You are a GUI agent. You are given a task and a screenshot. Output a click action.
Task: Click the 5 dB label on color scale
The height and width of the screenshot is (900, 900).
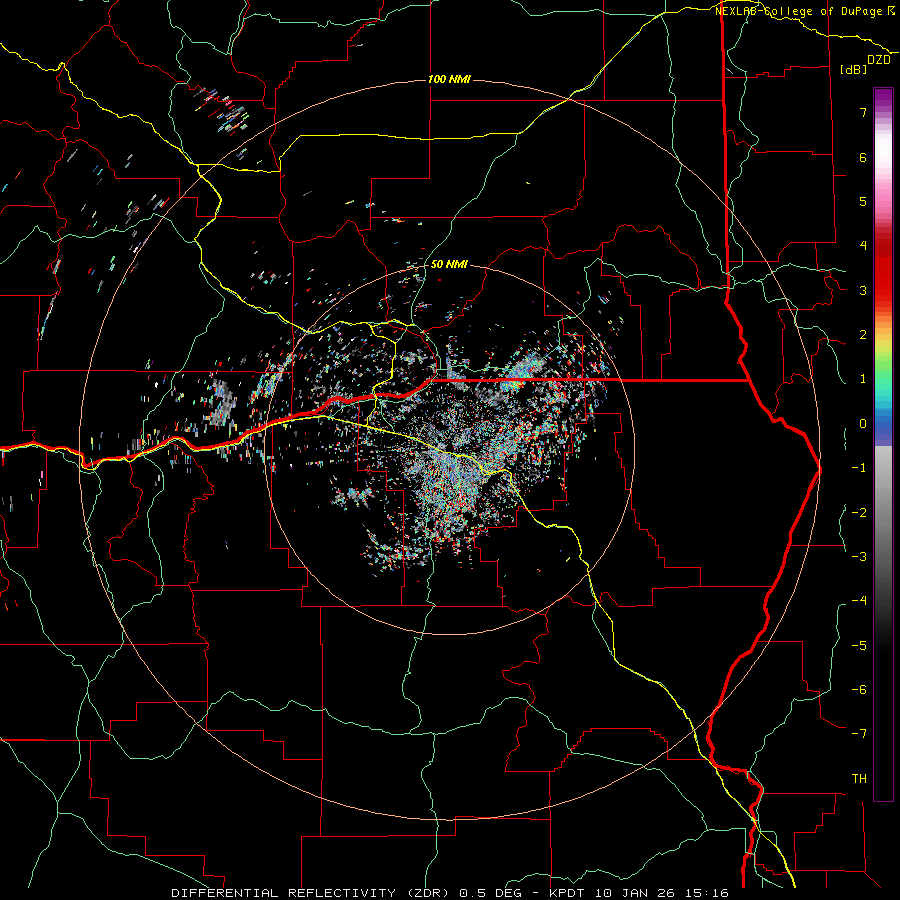(863, 201)
